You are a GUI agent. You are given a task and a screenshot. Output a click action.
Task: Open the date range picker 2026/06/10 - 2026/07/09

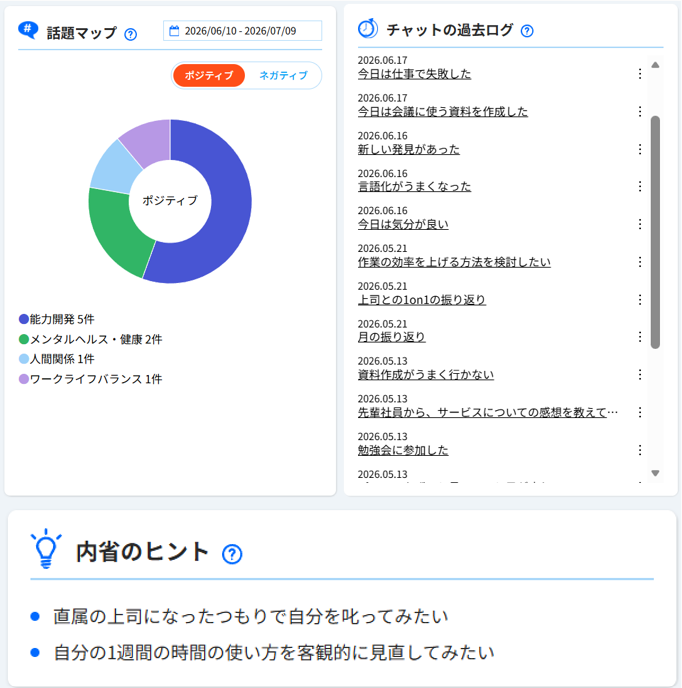tap(242, 31)
